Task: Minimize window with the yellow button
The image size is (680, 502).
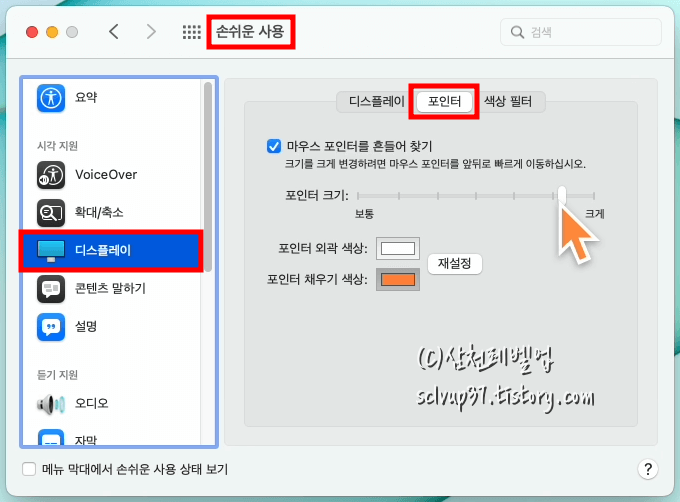Action: click(x=52, y=32)
